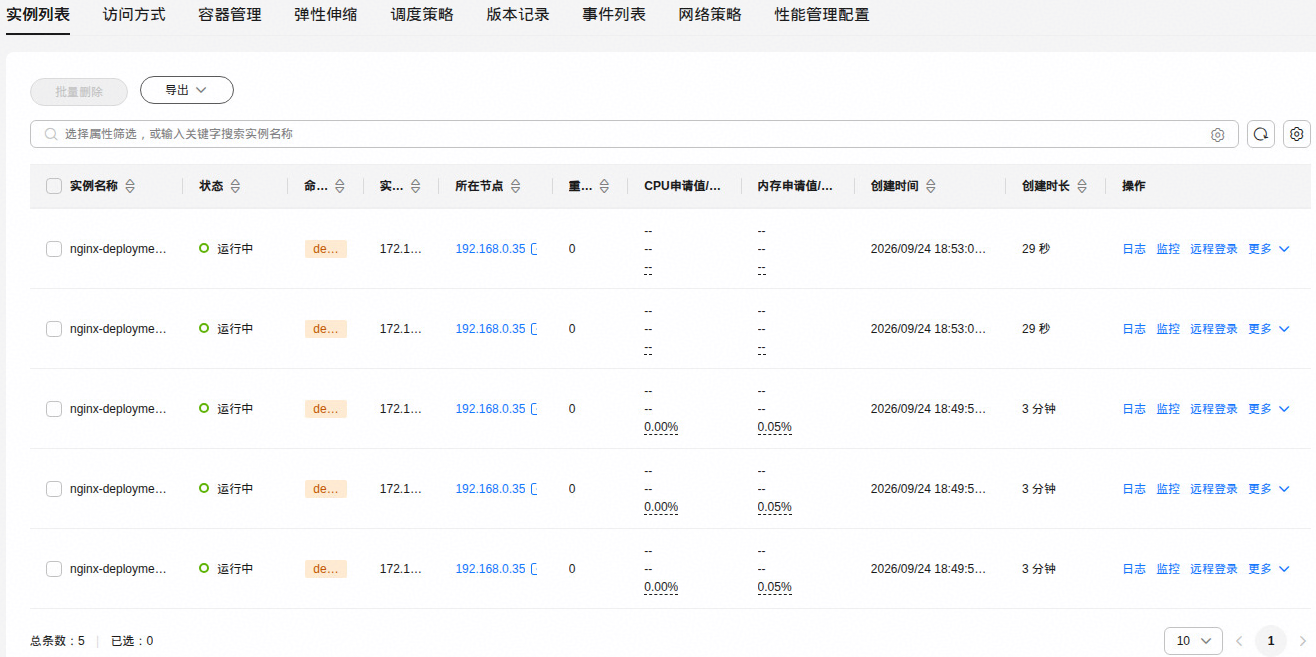The height and width of the screenshot is (657, 1316).
Task: Switch to the 网络策略 tab
Action: (x=710, y=15)
